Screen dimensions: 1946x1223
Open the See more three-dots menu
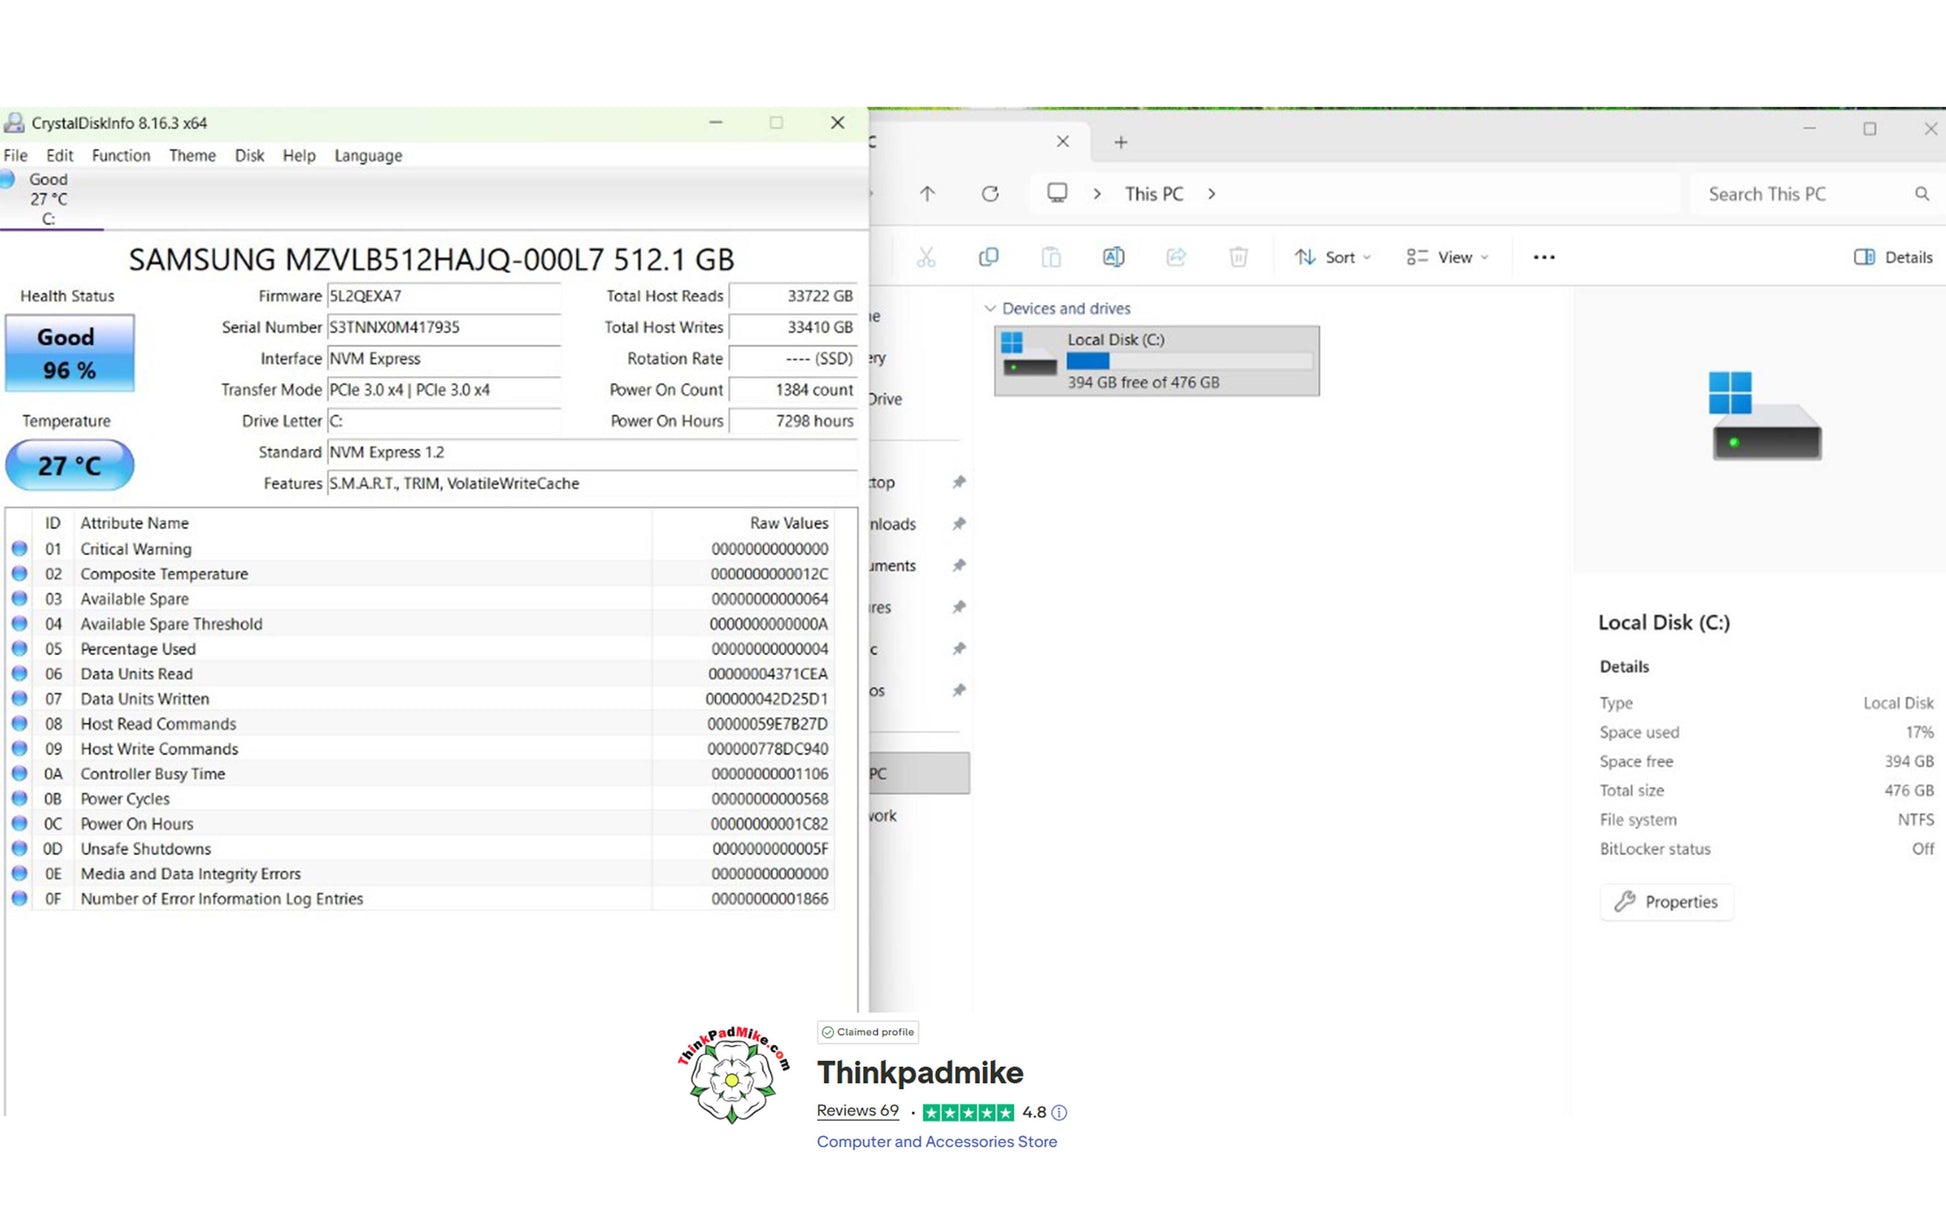1543,257
